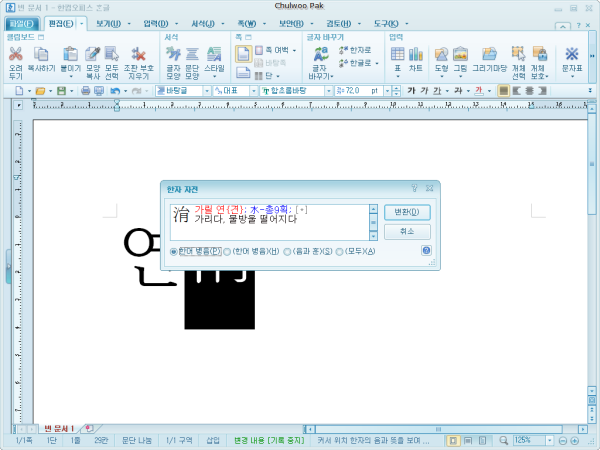Image resolution: width=600 pixels, height=450 pixels.
Task: Click the Paste (붙이기) clipboard icon
Action: click(x=70, y=54)
